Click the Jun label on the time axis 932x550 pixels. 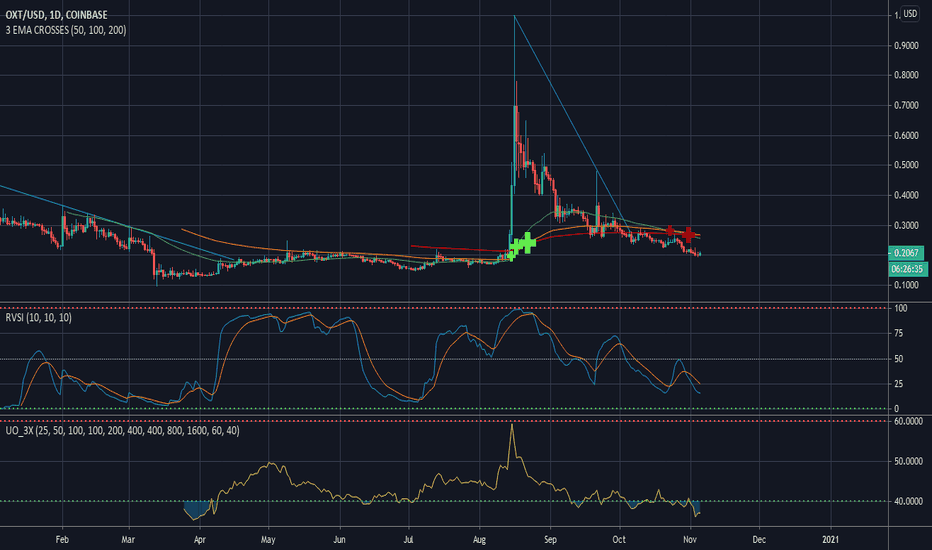click(339, 540)
